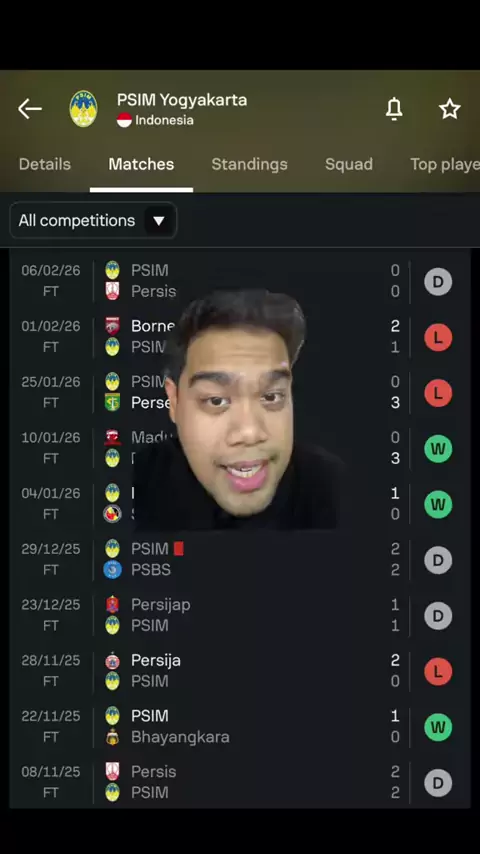Open the All competitions dropdown

click(93, 221)
